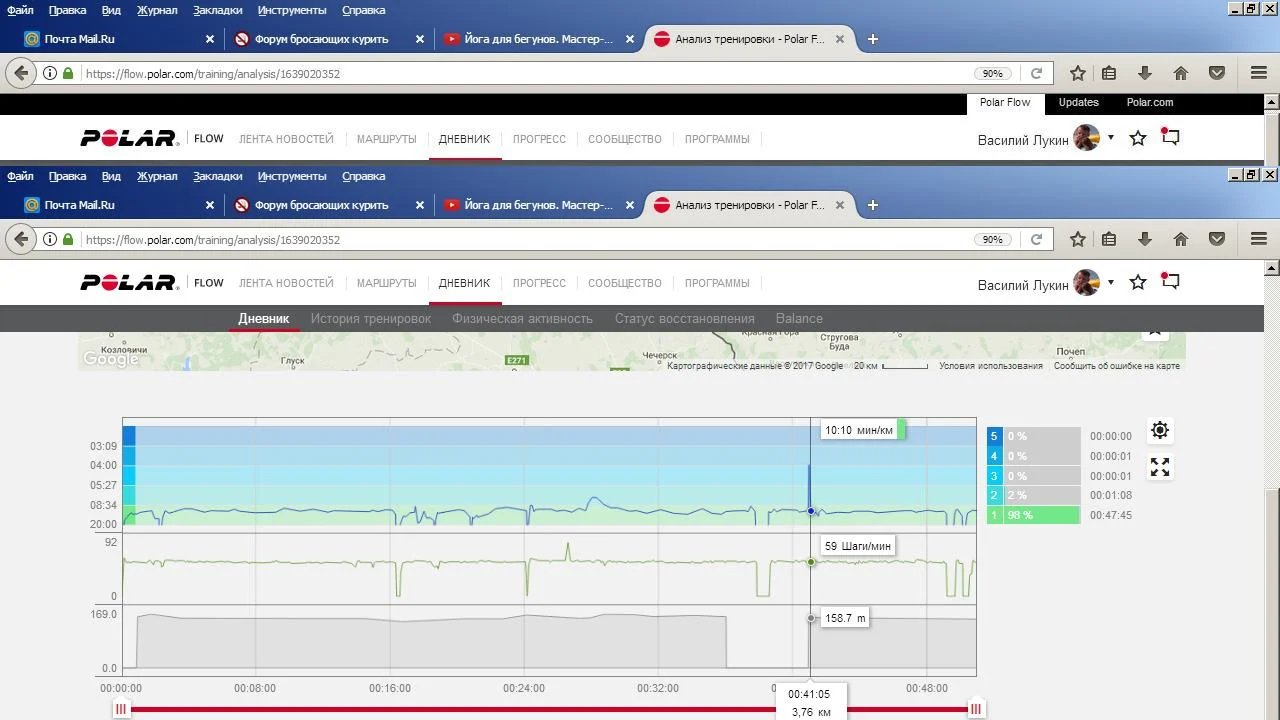Open the Balance tab
The image size is (1280, 720).
(799, 319)
